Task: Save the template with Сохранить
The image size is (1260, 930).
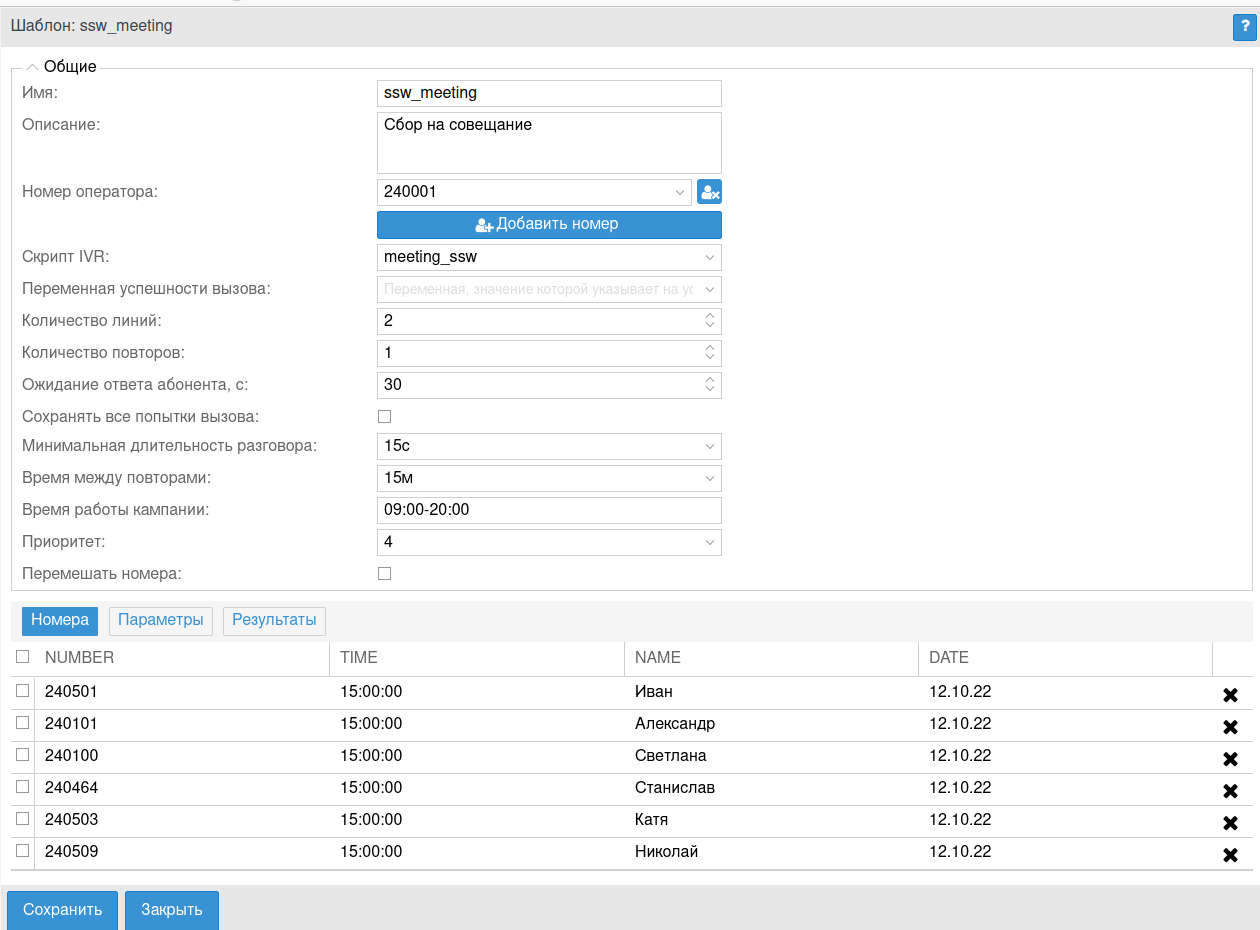Action: click(x=62, y=910)
